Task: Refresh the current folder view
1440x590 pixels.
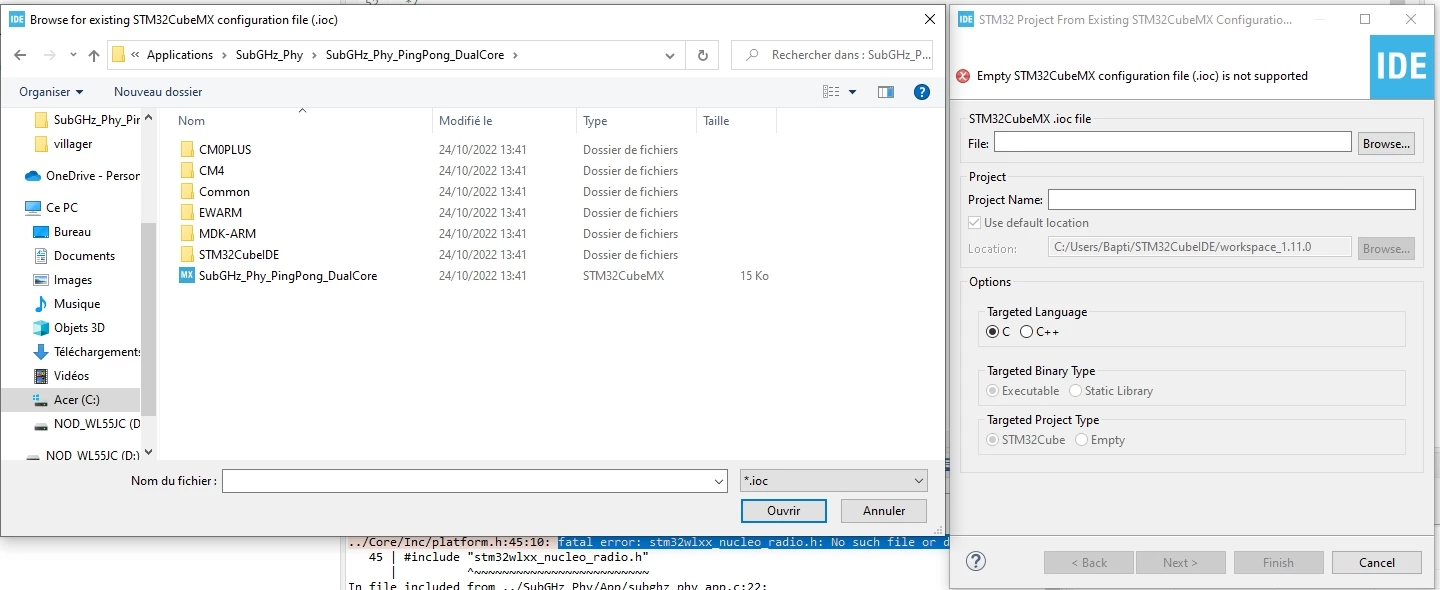Action: click(702, 55)
